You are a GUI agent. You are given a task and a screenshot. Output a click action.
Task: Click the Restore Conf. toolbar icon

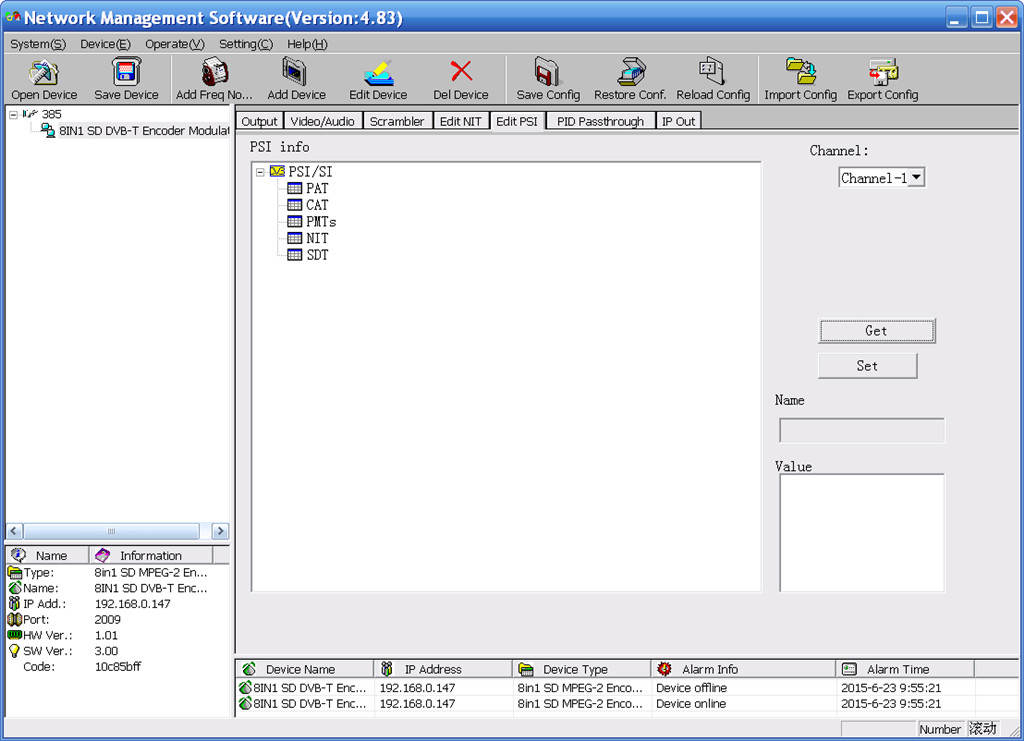click(x=631, y=72)
